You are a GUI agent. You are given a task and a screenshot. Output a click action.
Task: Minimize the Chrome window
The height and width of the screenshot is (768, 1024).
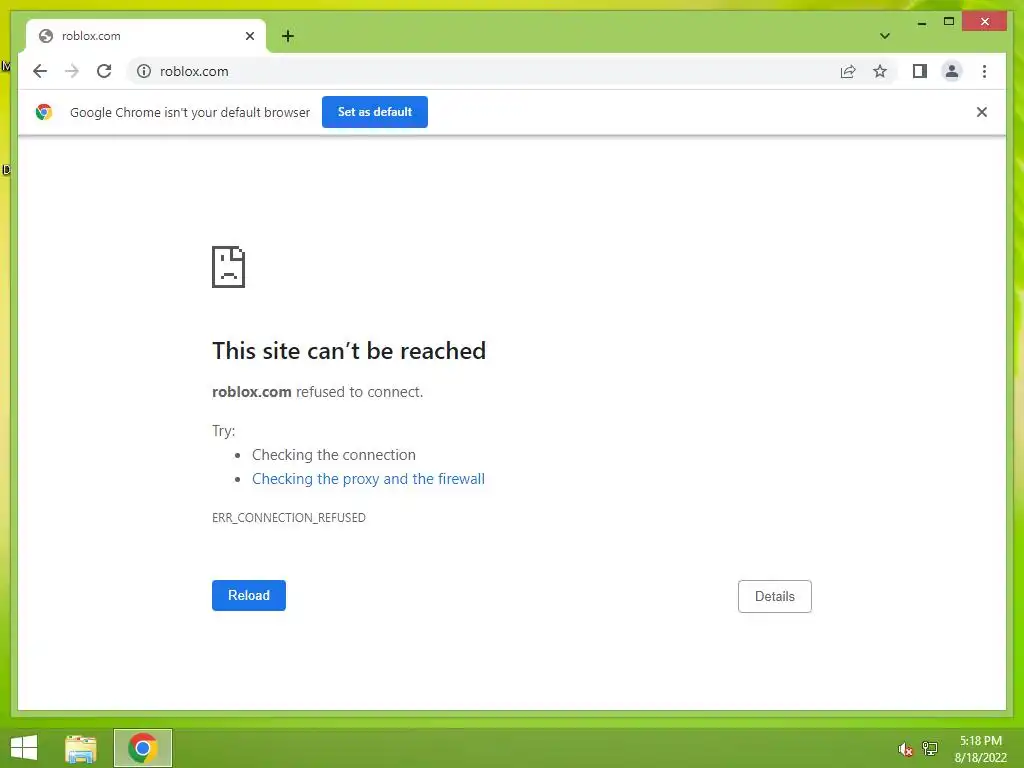click(x=921, y=22)
